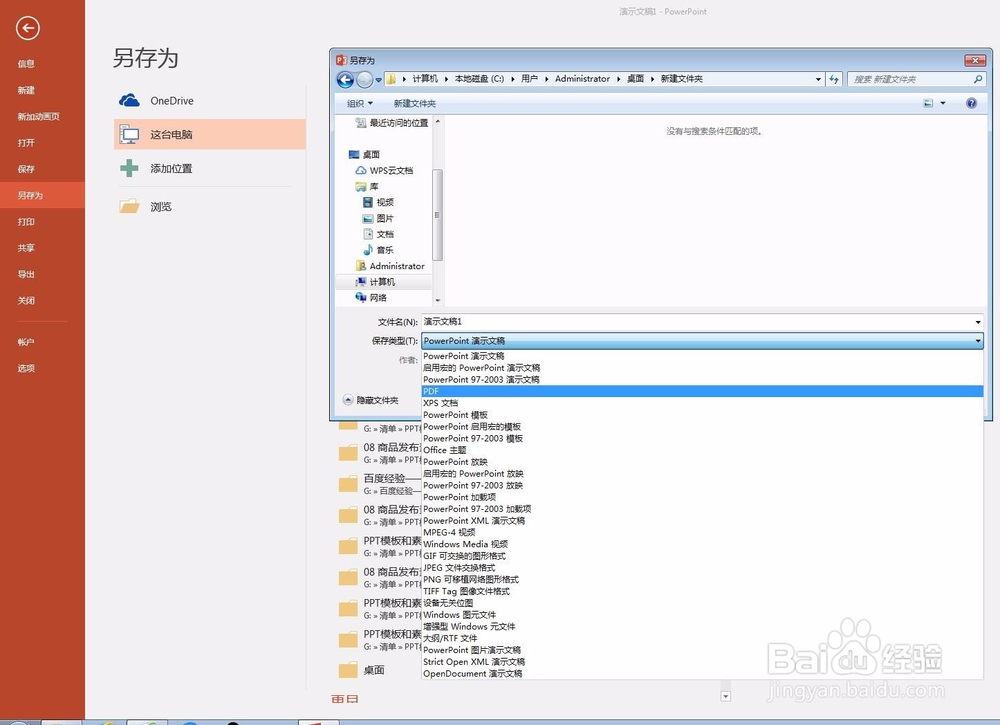This screenshot has width=1000, height=725.
Task: Open WPS云文档 in navigation tree
Action: point(384,170)
